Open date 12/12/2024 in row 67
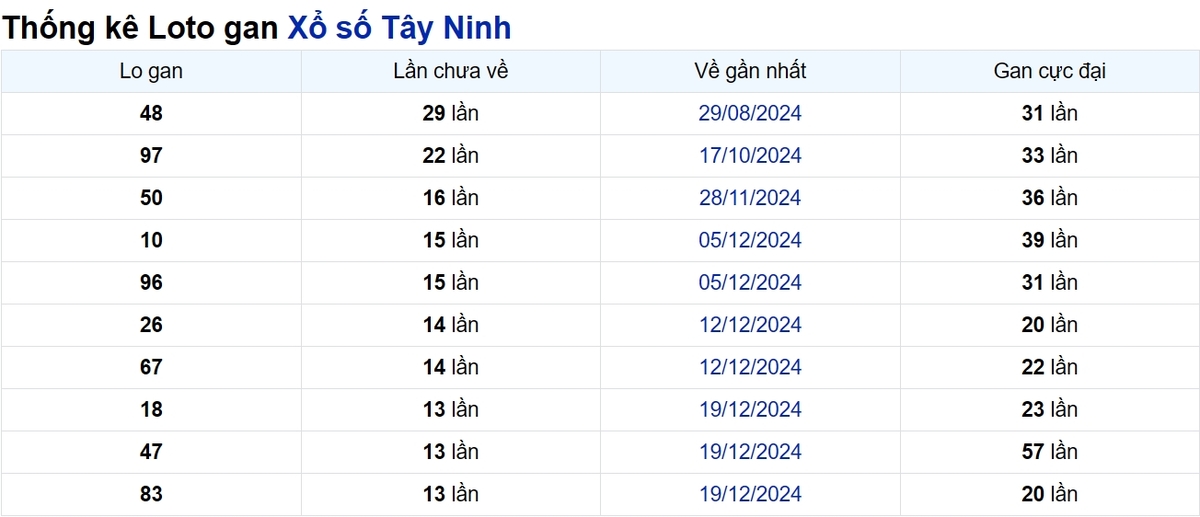This screenshot has width=1200, height=517. pyautogui.click(x=750, y=367)
